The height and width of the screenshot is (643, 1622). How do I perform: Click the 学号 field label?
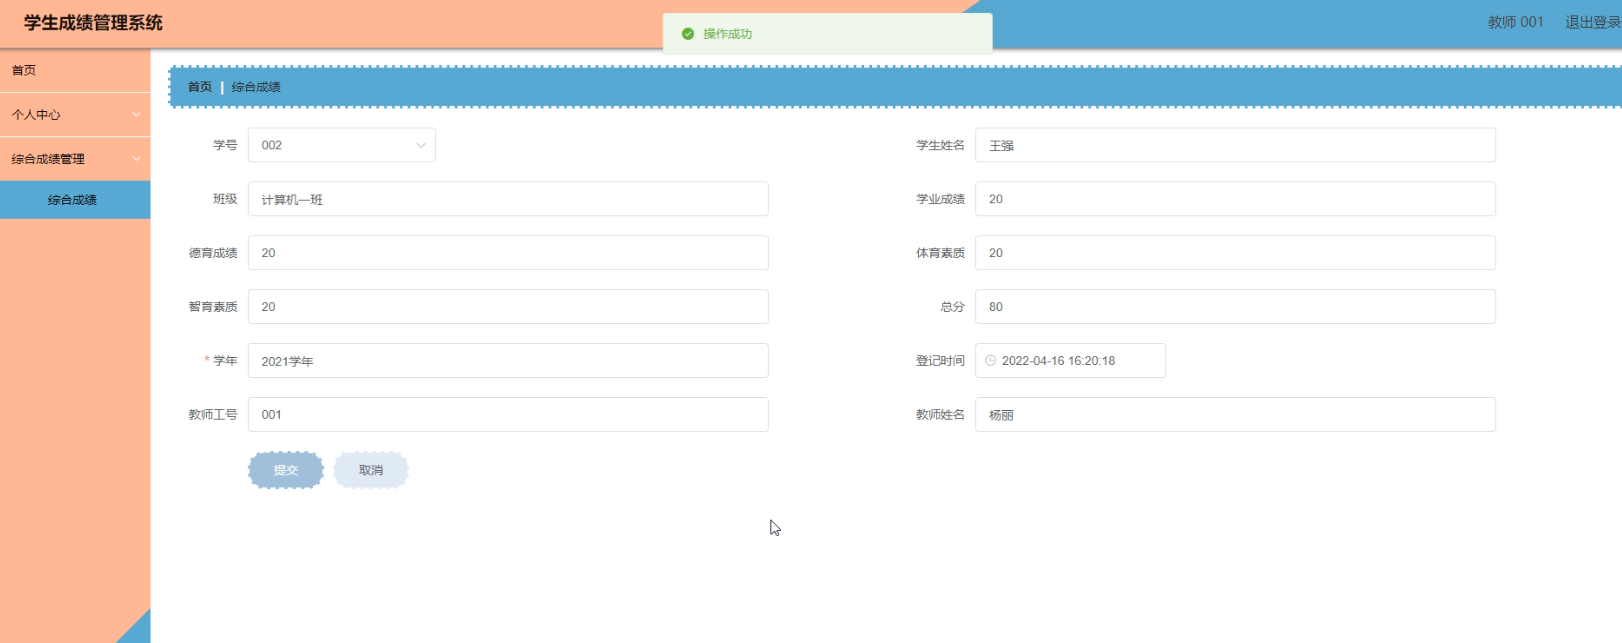tap(225, 145)
